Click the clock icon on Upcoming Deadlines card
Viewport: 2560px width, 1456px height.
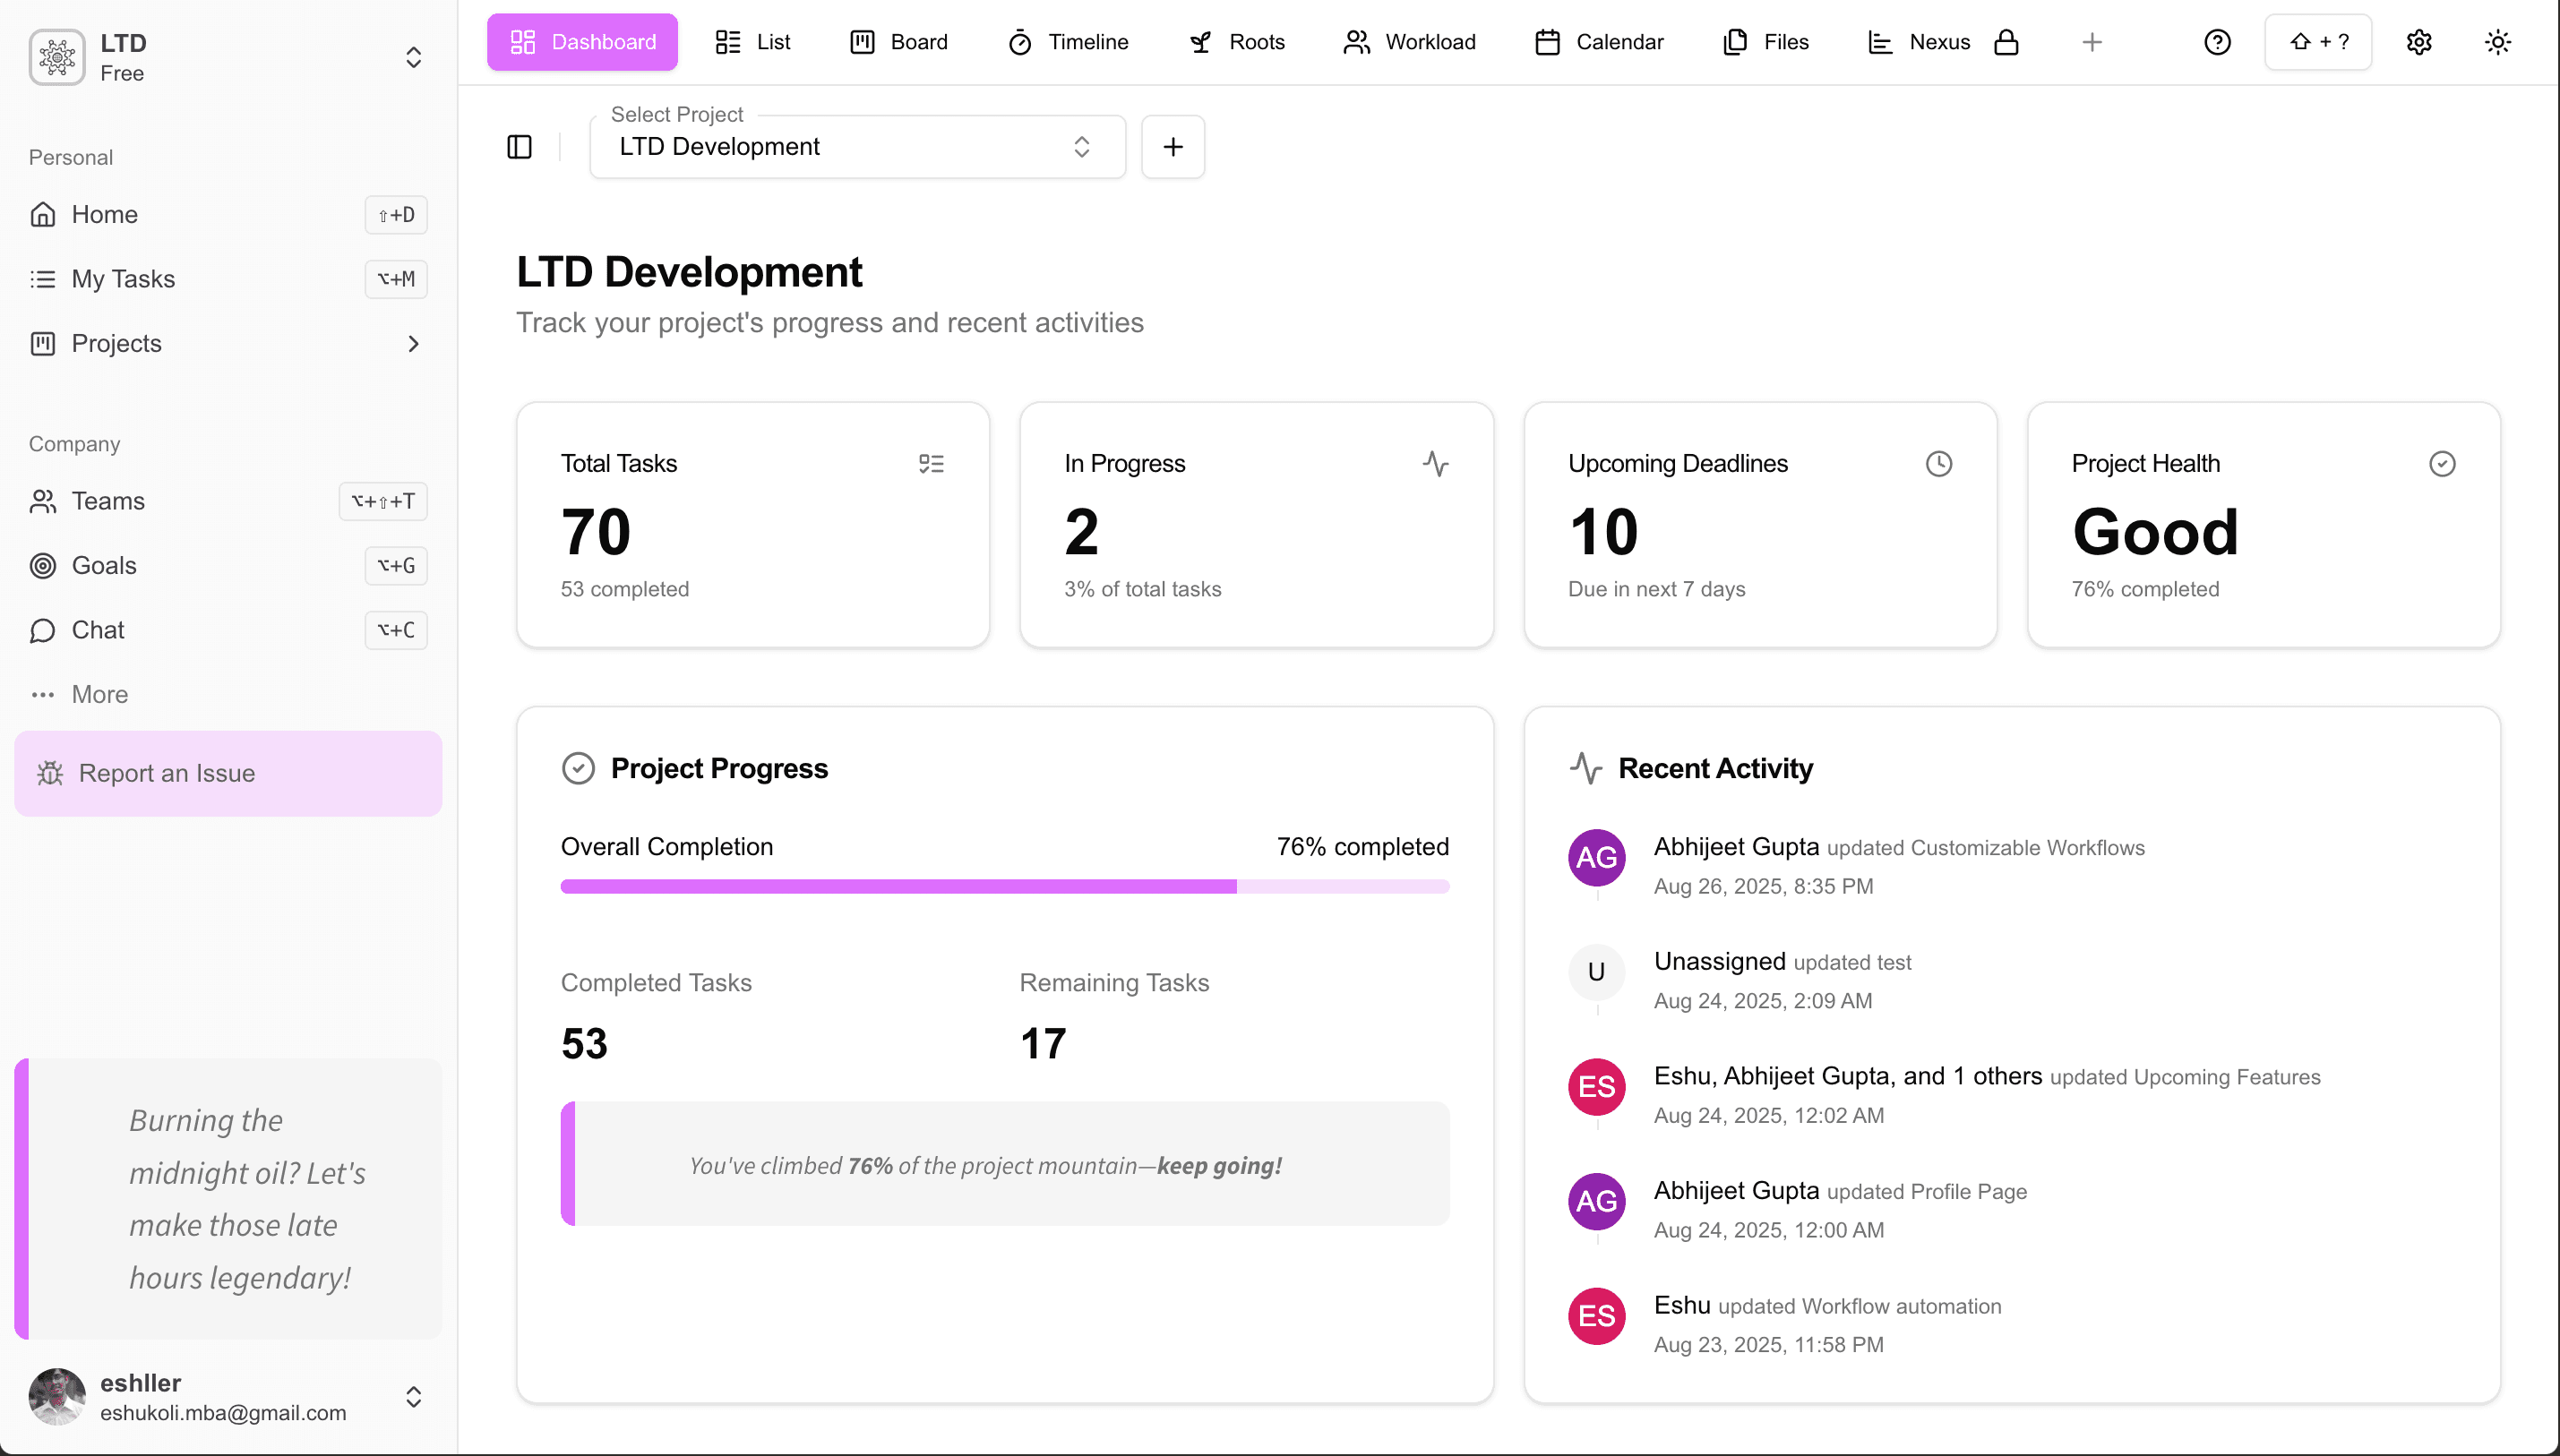tap(1938, 463)
